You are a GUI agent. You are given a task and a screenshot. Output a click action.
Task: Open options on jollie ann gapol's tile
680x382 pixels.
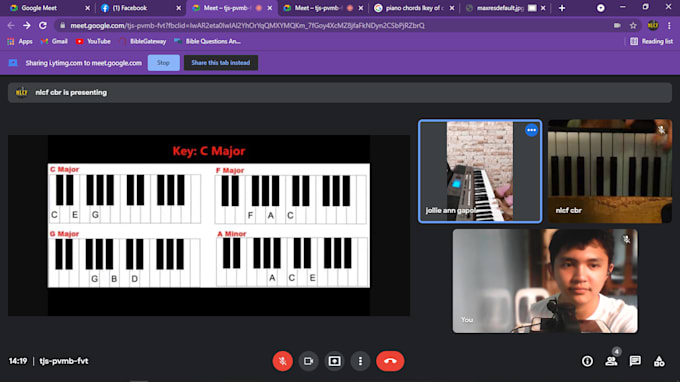pos(531,130)
